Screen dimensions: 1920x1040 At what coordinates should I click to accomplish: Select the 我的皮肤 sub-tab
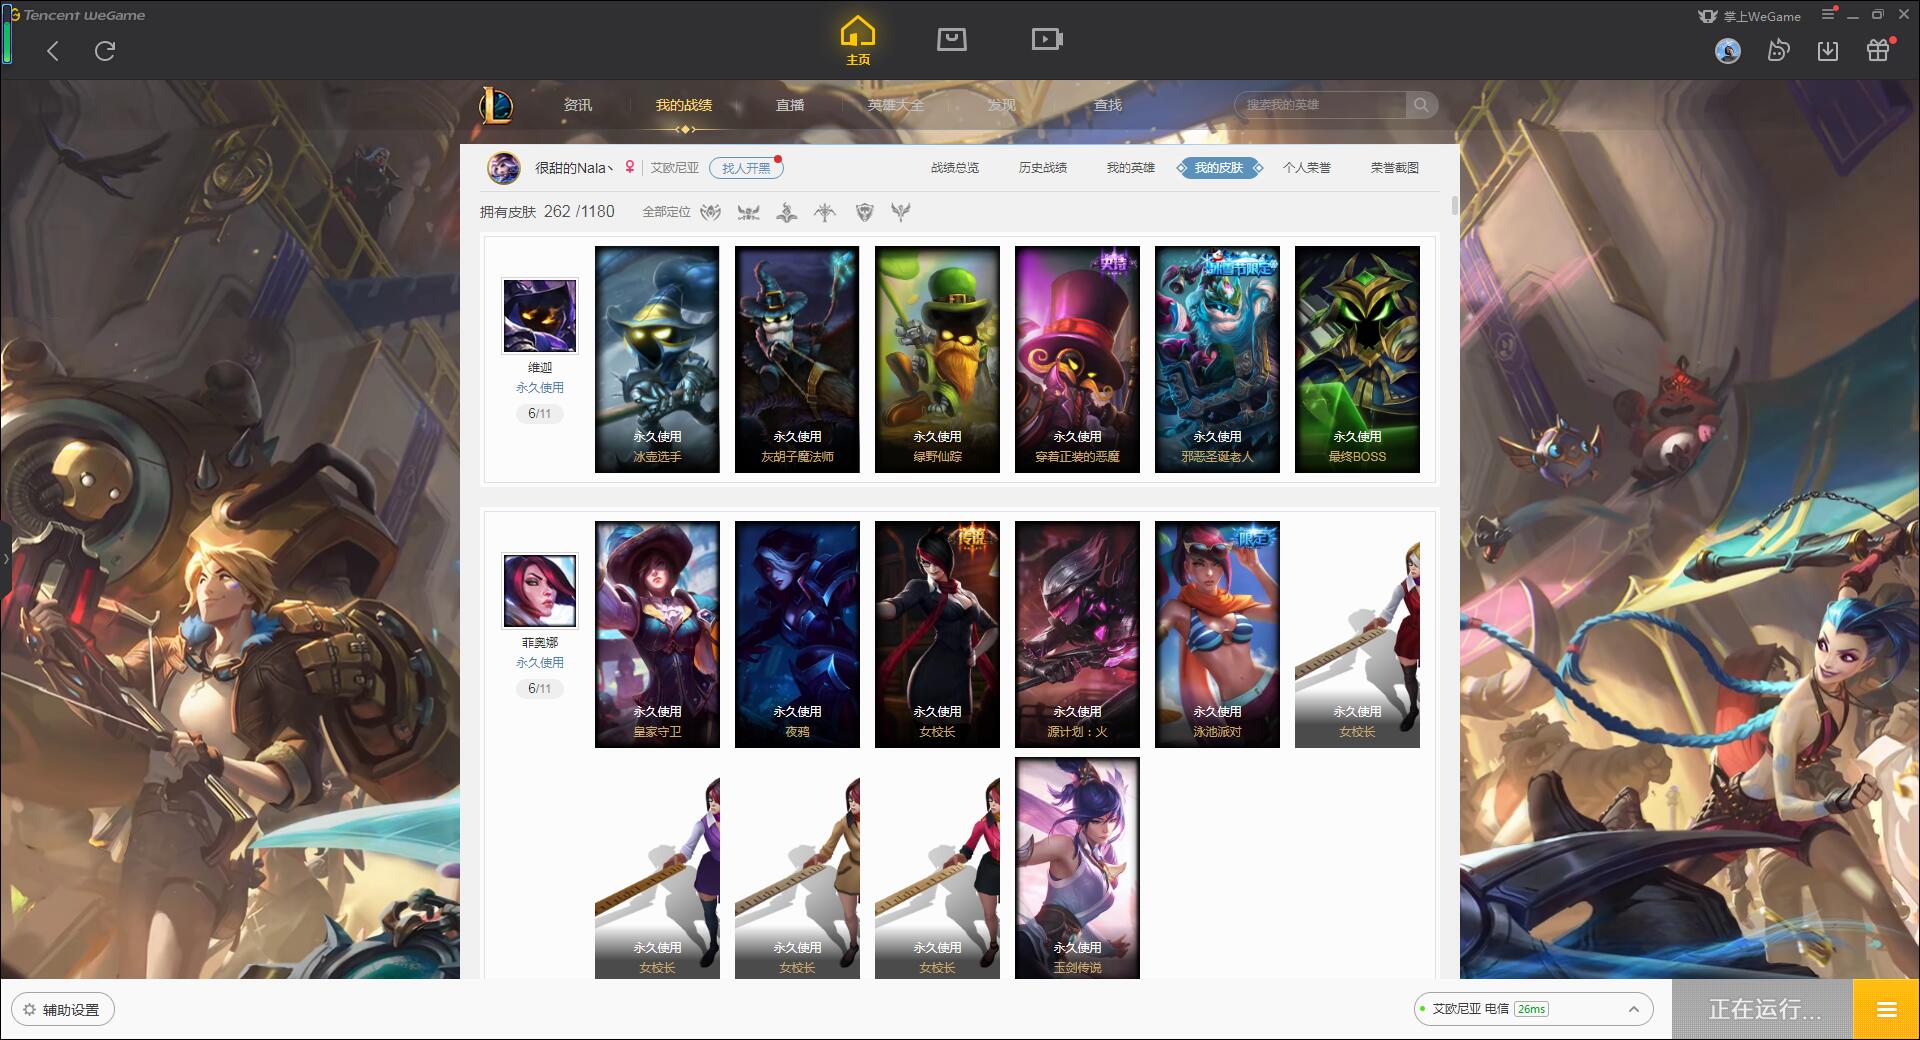1219,168
